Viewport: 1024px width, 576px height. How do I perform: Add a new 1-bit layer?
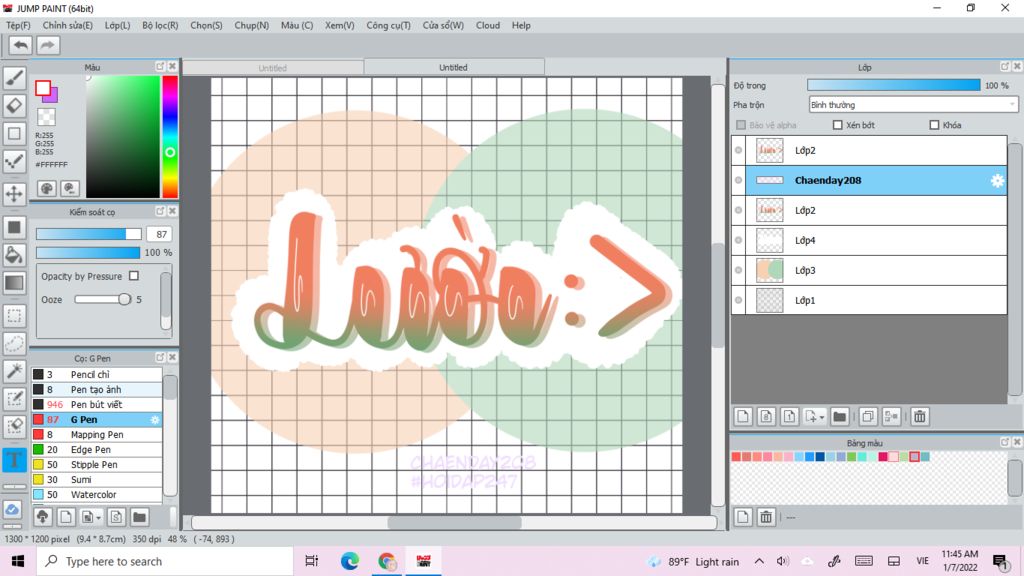(x=790, y=417)
